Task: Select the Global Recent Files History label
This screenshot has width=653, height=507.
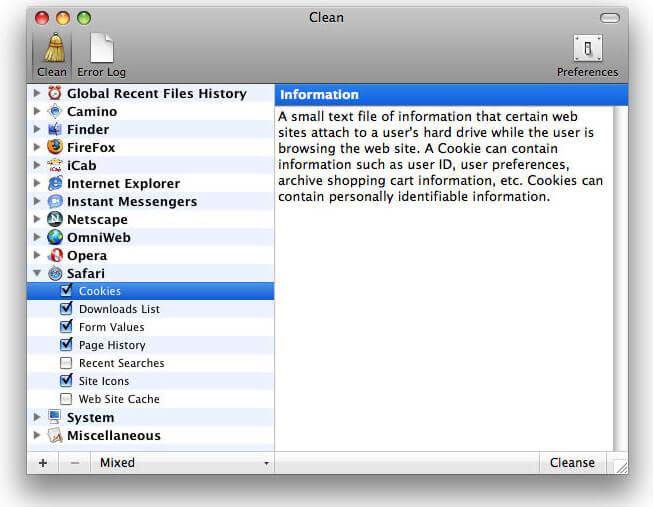Action: point(157,93)
